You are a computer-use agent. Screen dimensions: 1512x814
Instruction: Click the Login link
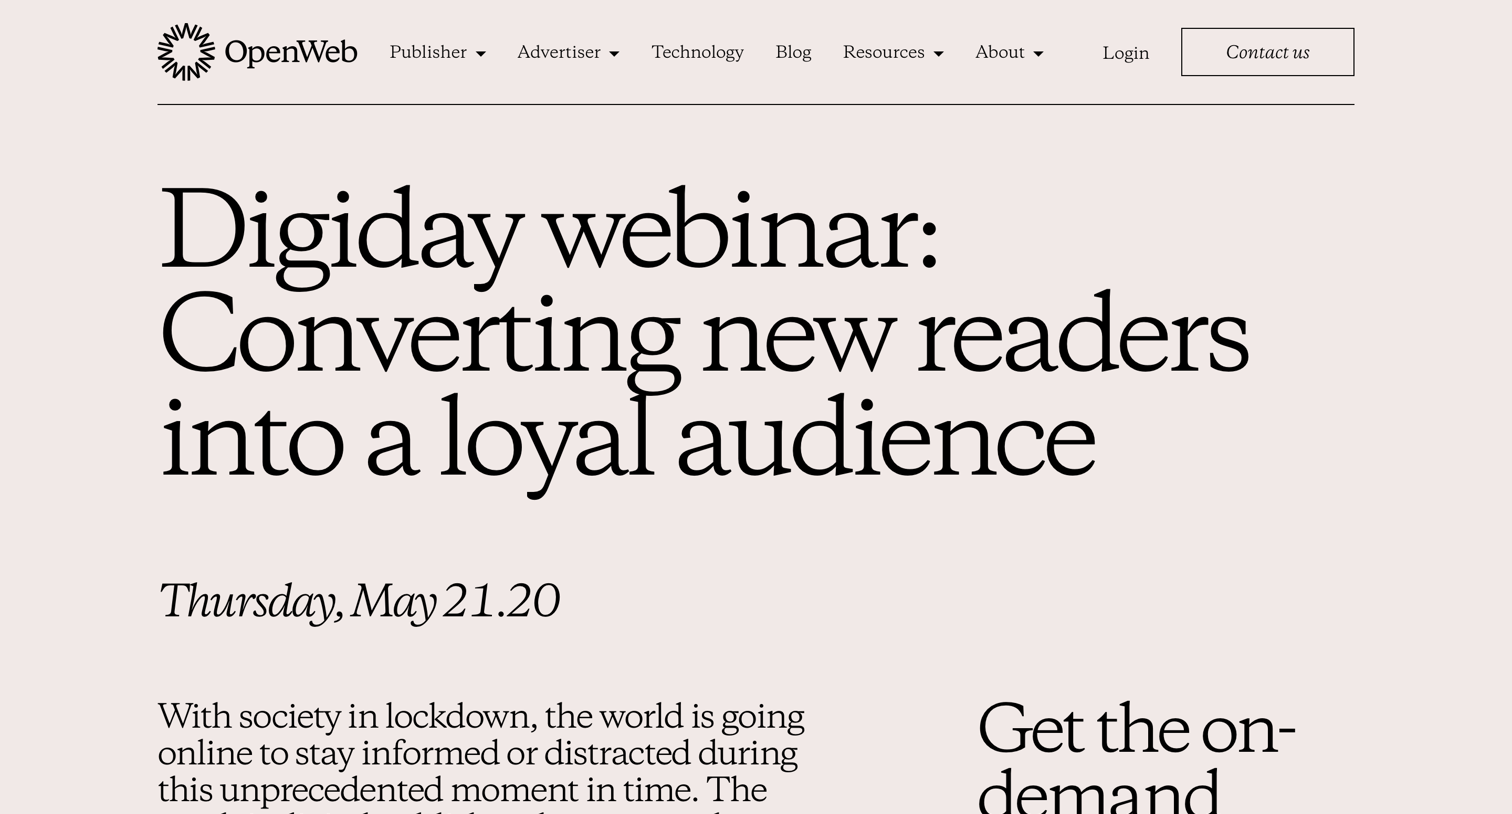coord(1125,53)
